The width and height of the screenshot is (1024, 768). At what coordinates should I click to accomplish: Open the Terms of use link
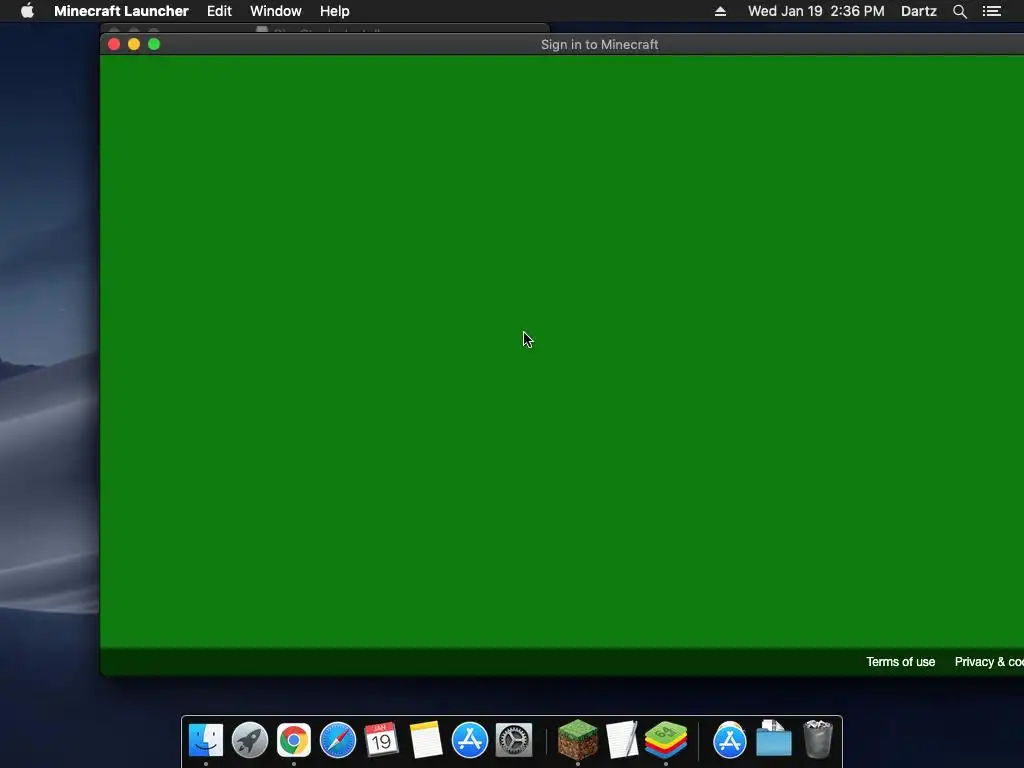[x=900, y=662]
